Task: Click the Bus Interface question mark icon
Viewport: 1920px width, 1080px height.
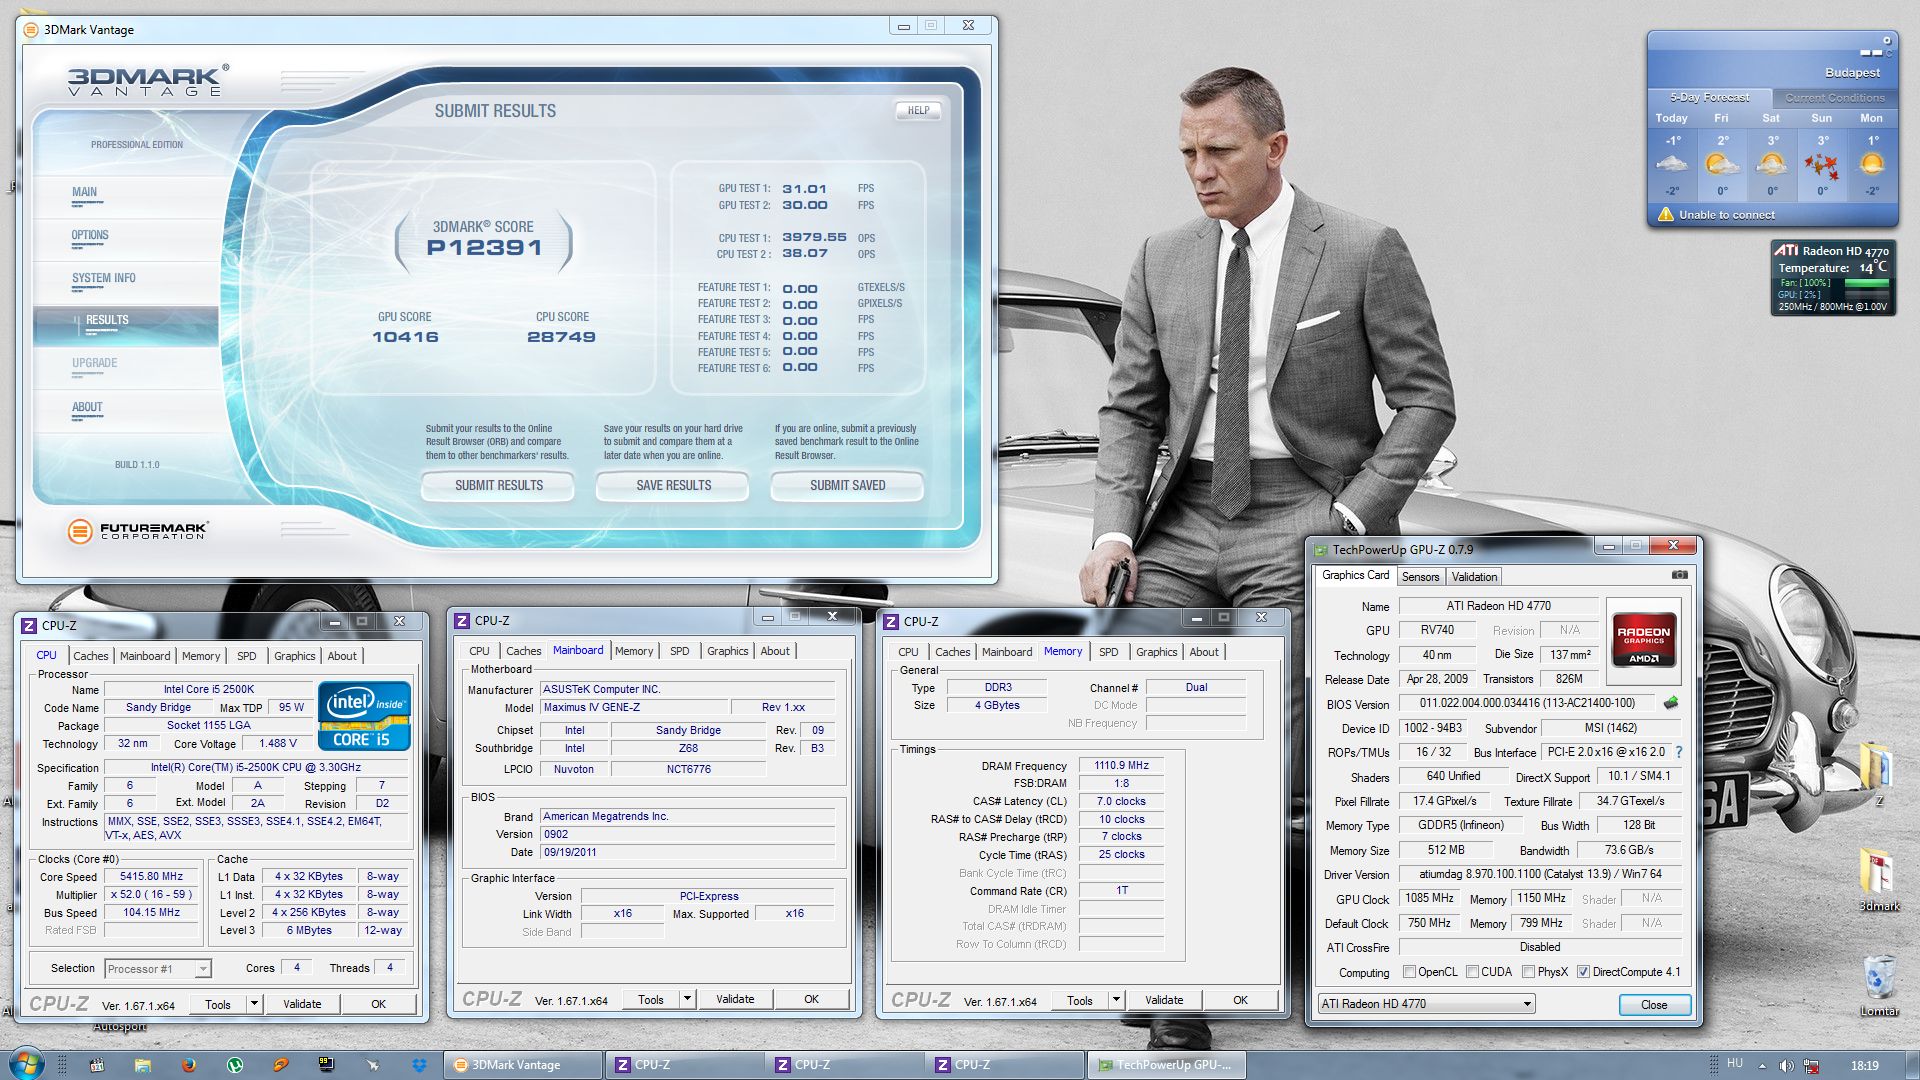Action: click(1679, 752)
